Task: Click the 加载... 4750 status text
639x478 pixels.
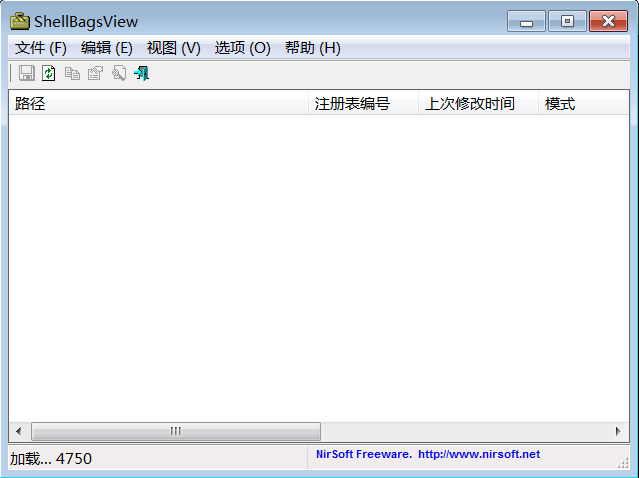Action: click(x=51, y=459)
